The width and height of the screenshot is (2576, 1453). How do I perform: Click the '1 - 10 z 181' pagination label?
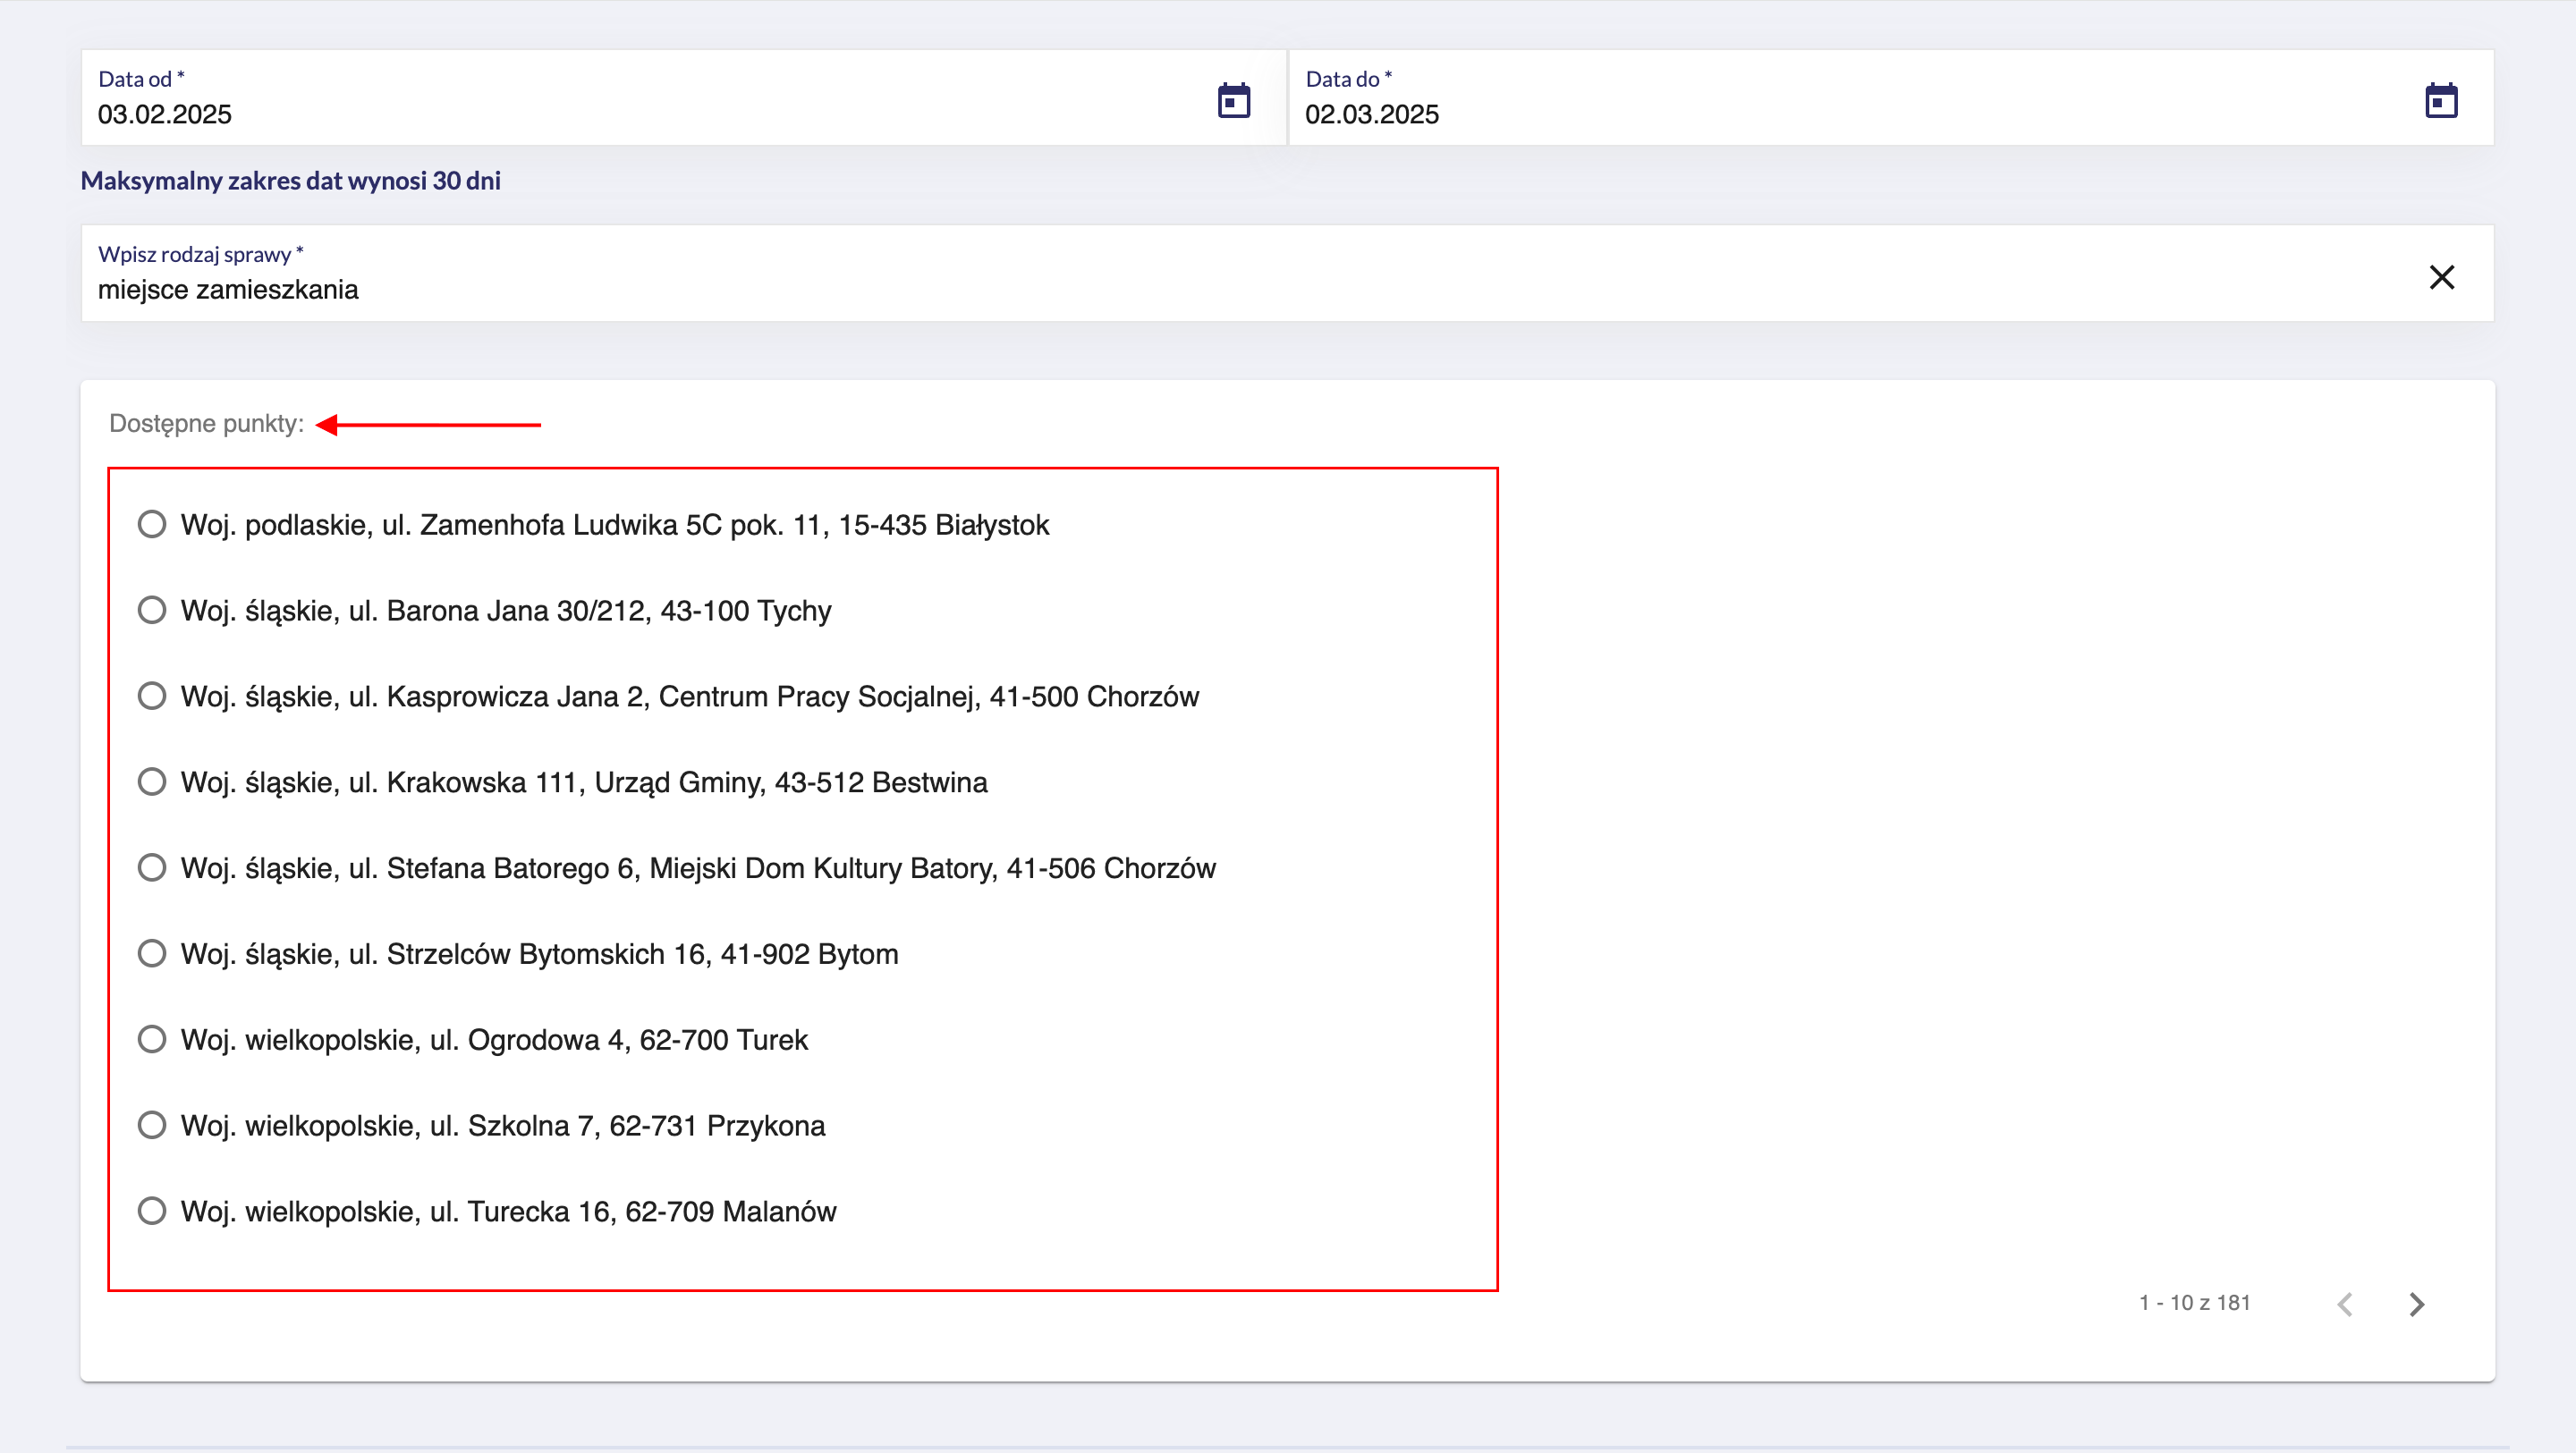coord(2194,1303)
